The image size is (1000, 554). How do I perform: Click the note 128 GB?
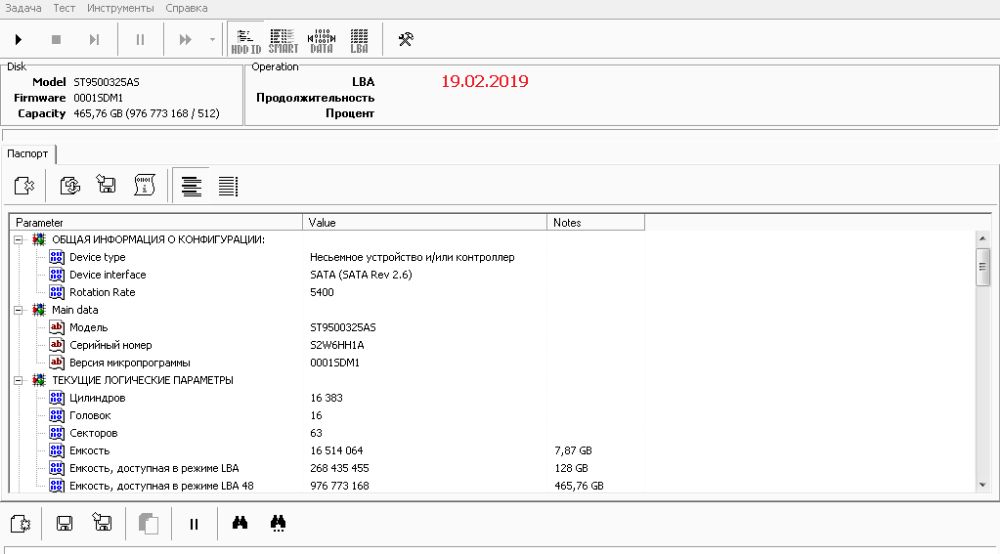tap(571, 468)
